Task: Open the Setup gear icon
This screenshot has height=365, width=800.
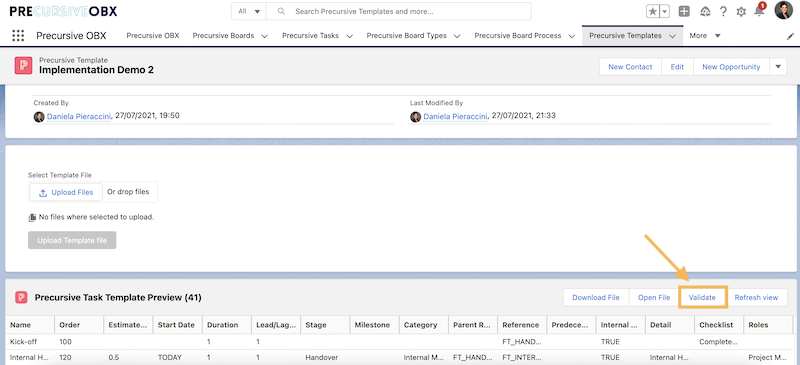Action: [741, 11]
